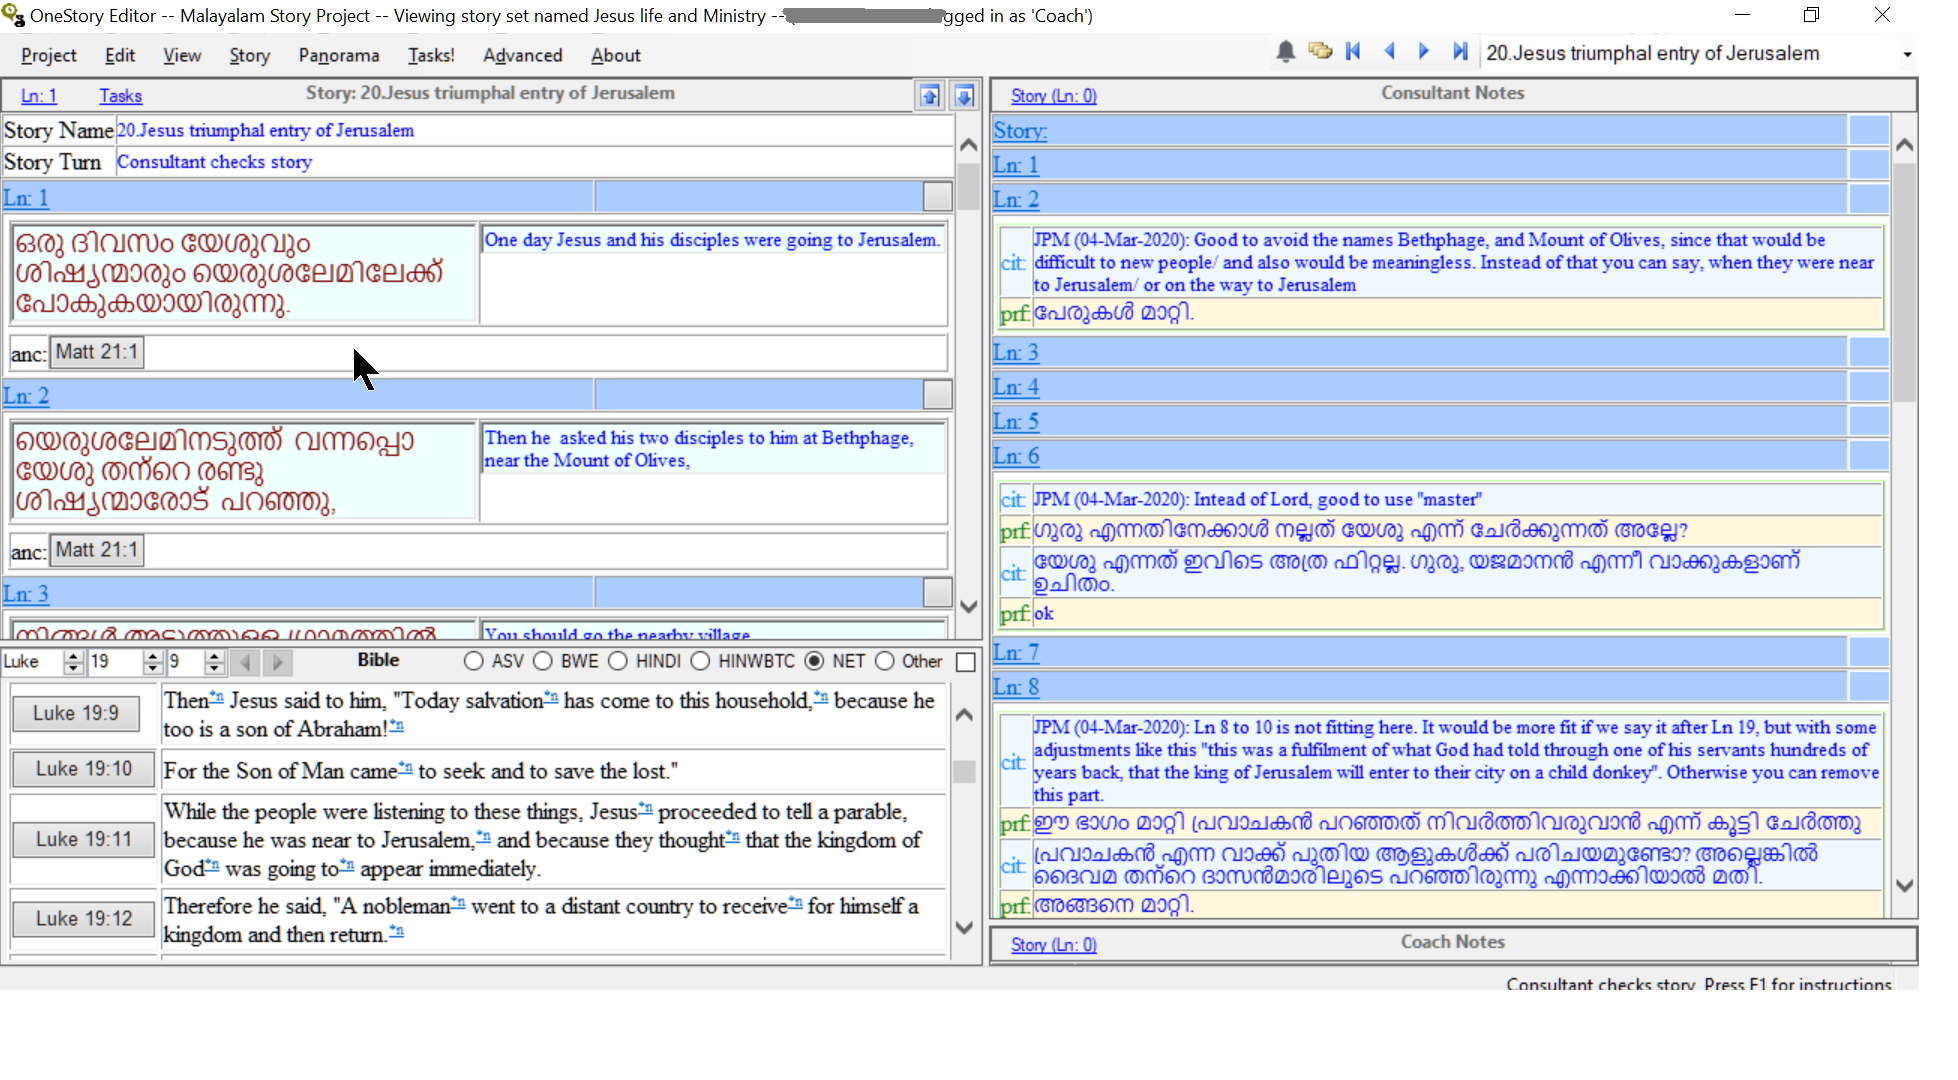1958x1080 pixels.
Task: Click the Consultant Notes vertical scrollbar thumb
Action: pyautogui.click(x=1904, y=280)
